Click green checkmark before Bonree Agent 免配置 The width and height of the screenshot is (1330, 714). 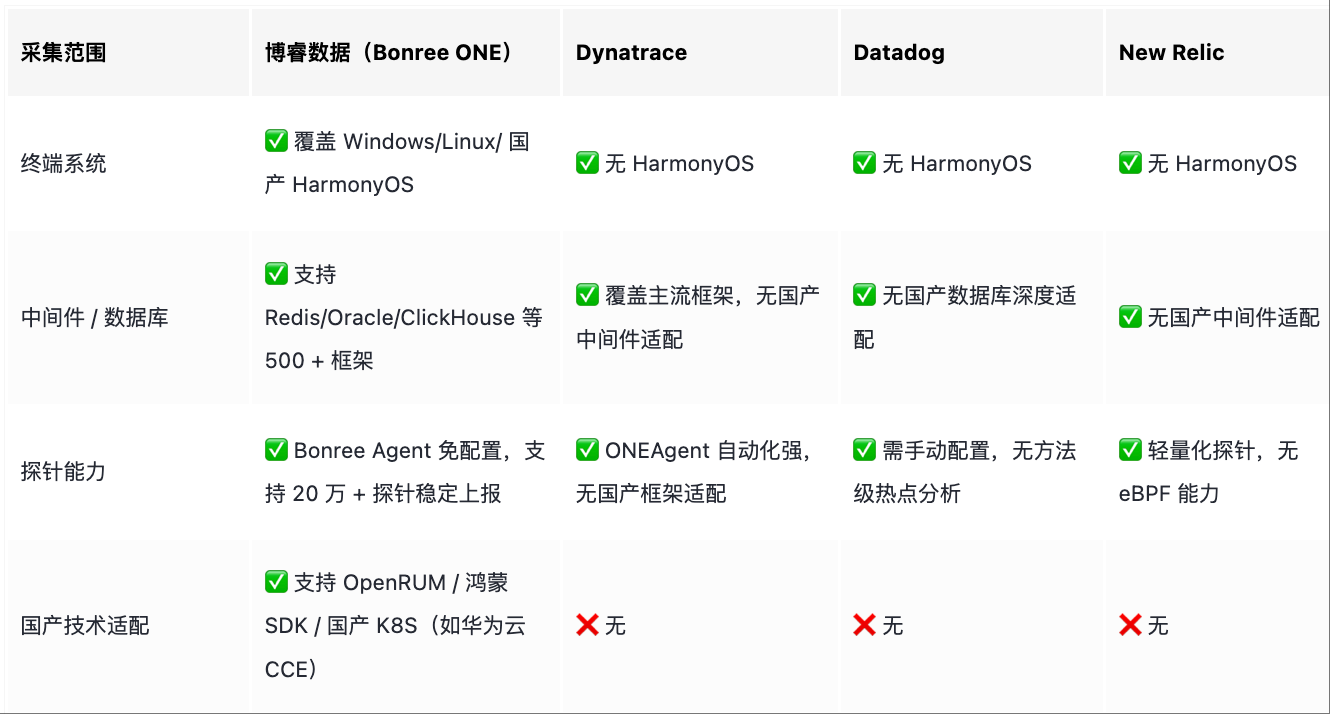click(277, 450)
